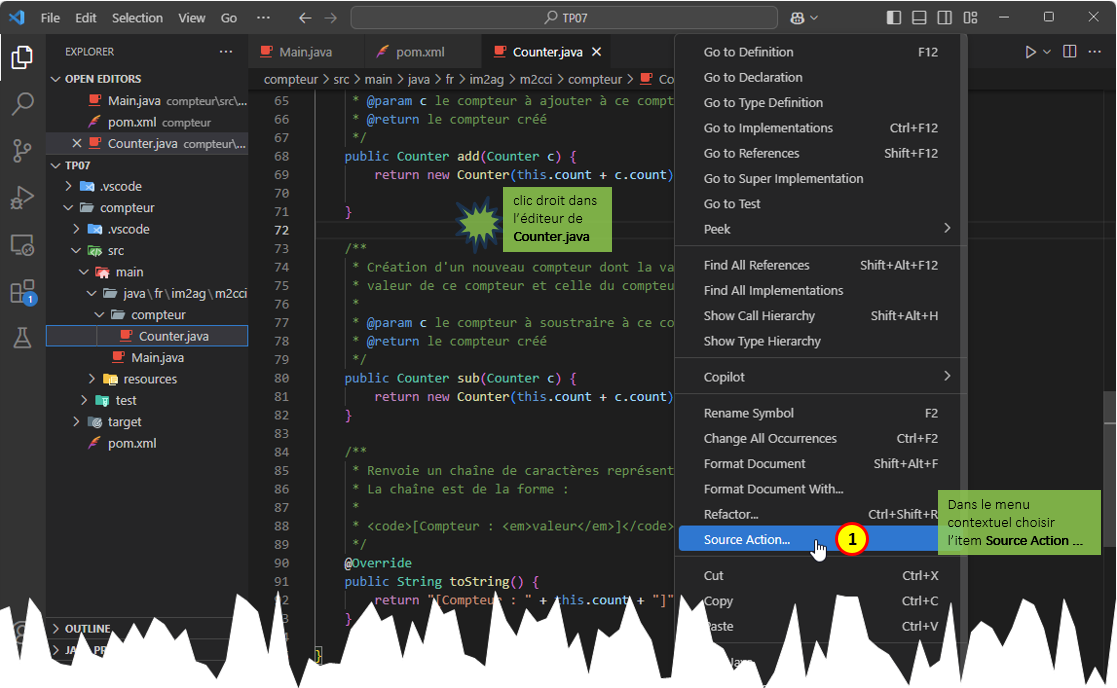This screenshot has height=688, width=1117.
Task: Open the Selection menu
Action: point(137,18)
